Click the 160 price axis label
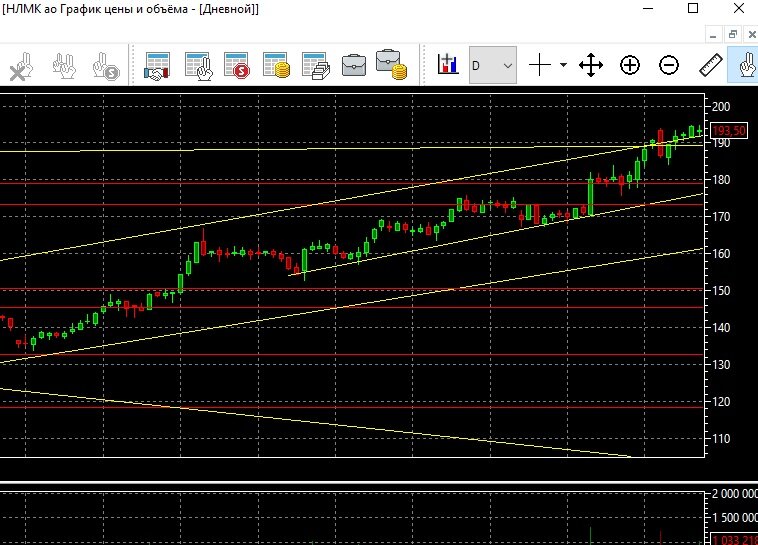 (x=721, y=253)
